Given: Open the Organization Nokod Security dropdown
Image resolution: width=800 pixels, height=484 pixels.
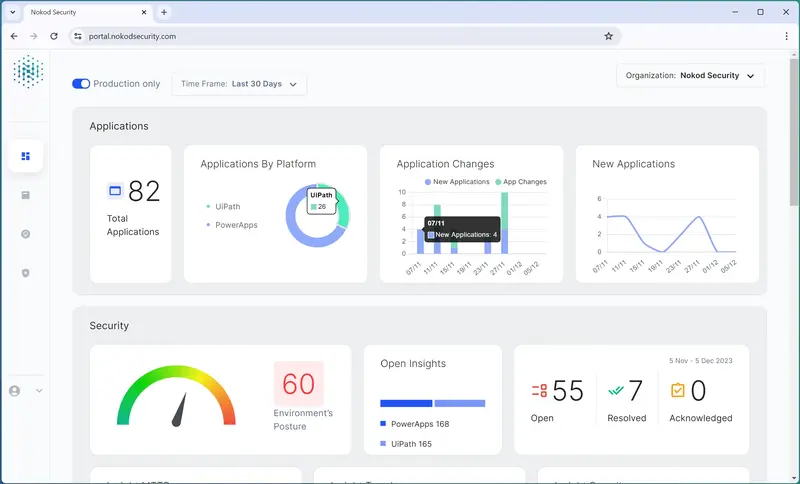Looking at the screenshot, I should click(x=690, y=75).
